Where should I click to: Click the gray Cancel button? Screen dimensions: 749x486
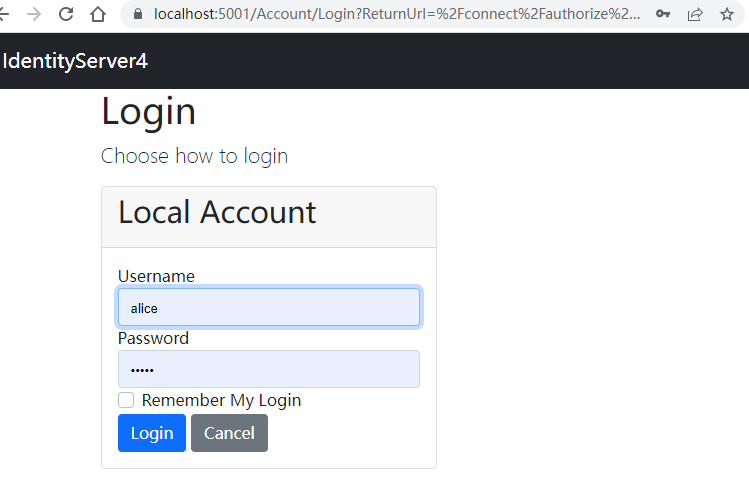229,433
